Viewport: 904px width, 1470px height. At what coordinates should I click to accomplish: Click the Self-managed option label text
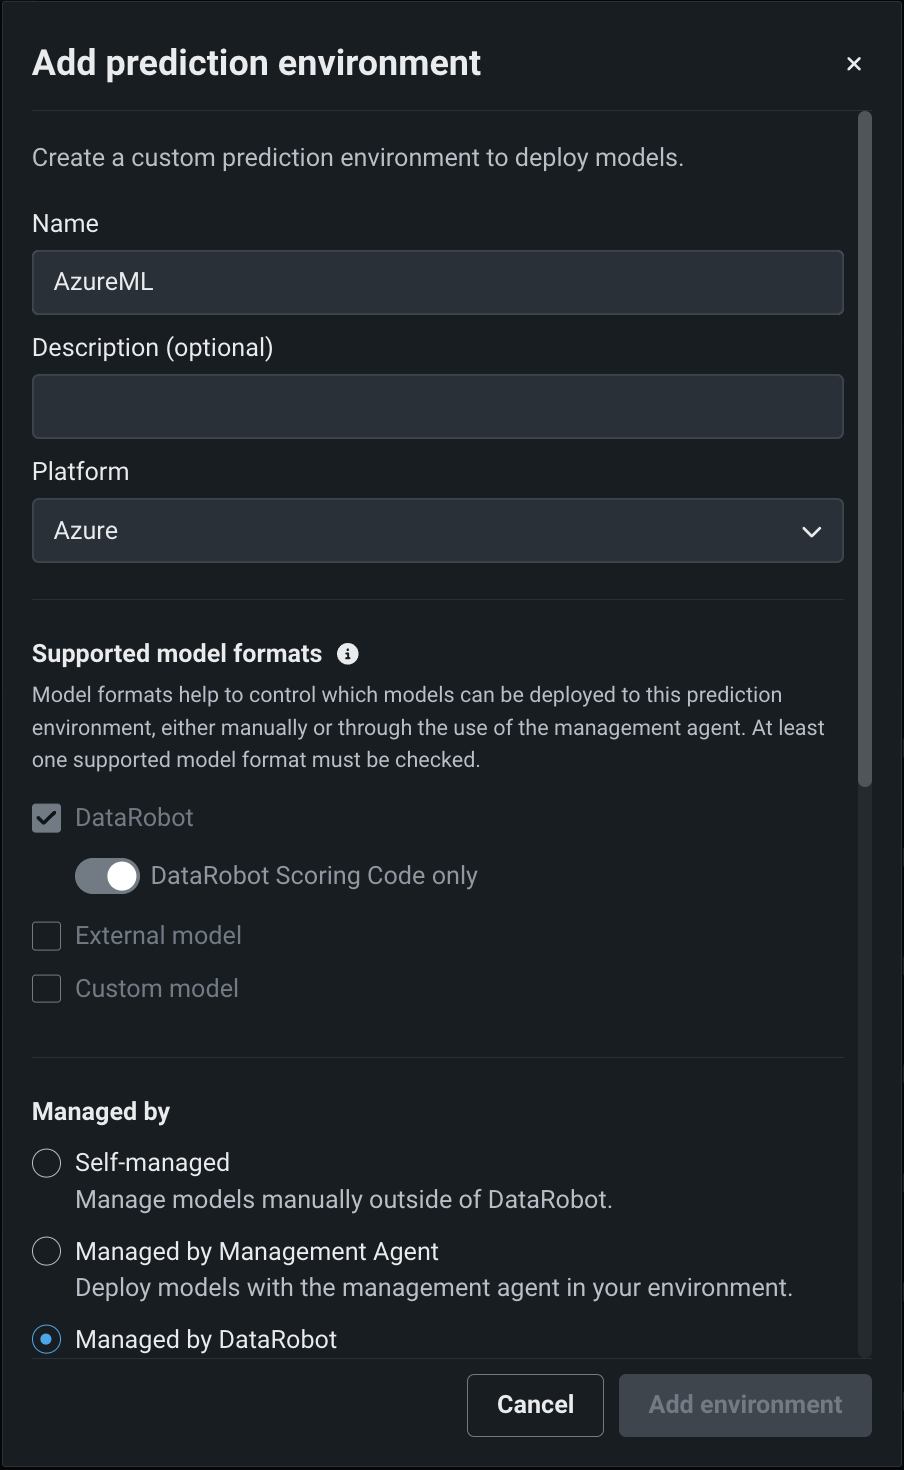[152, 1163]
